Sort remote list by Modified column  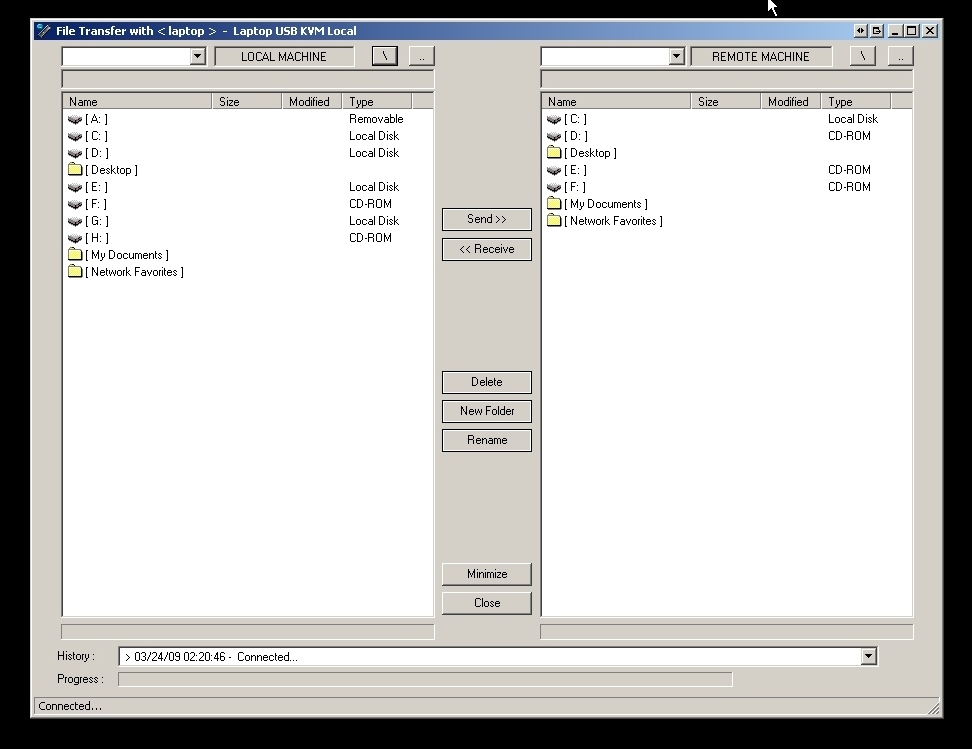click(792, 102)
